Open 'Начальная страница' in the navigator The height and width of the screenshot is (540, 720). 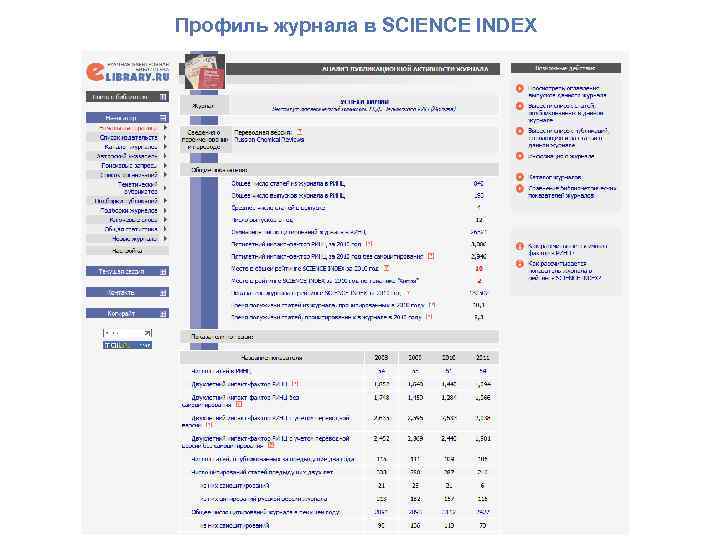coord(128,128)
